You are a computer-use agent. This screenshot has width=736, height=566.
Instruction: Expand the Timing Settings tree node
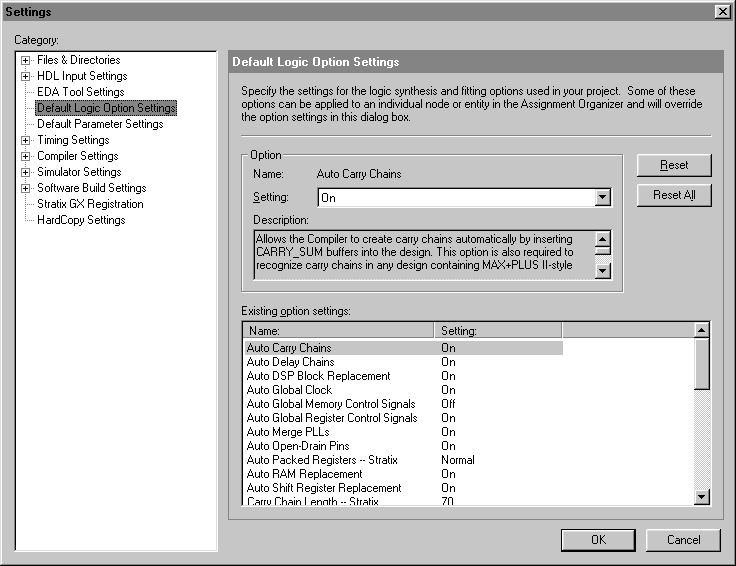pyautogui.click(x=25, y=140)
